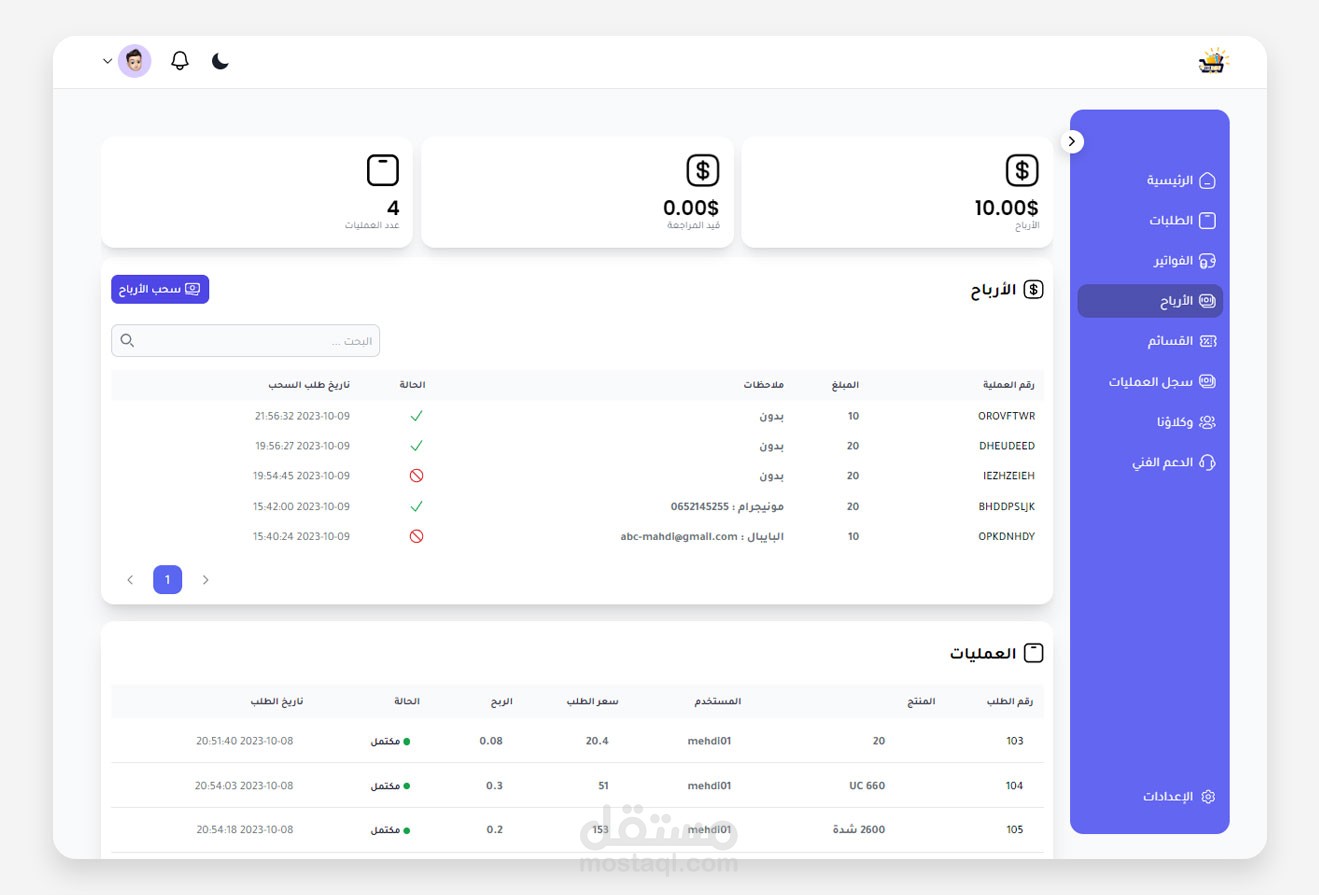Viewport: 1319px width, 895px height.
Task: Toggle dark mode with the moon icon
Action: click(x=221, y=61)
